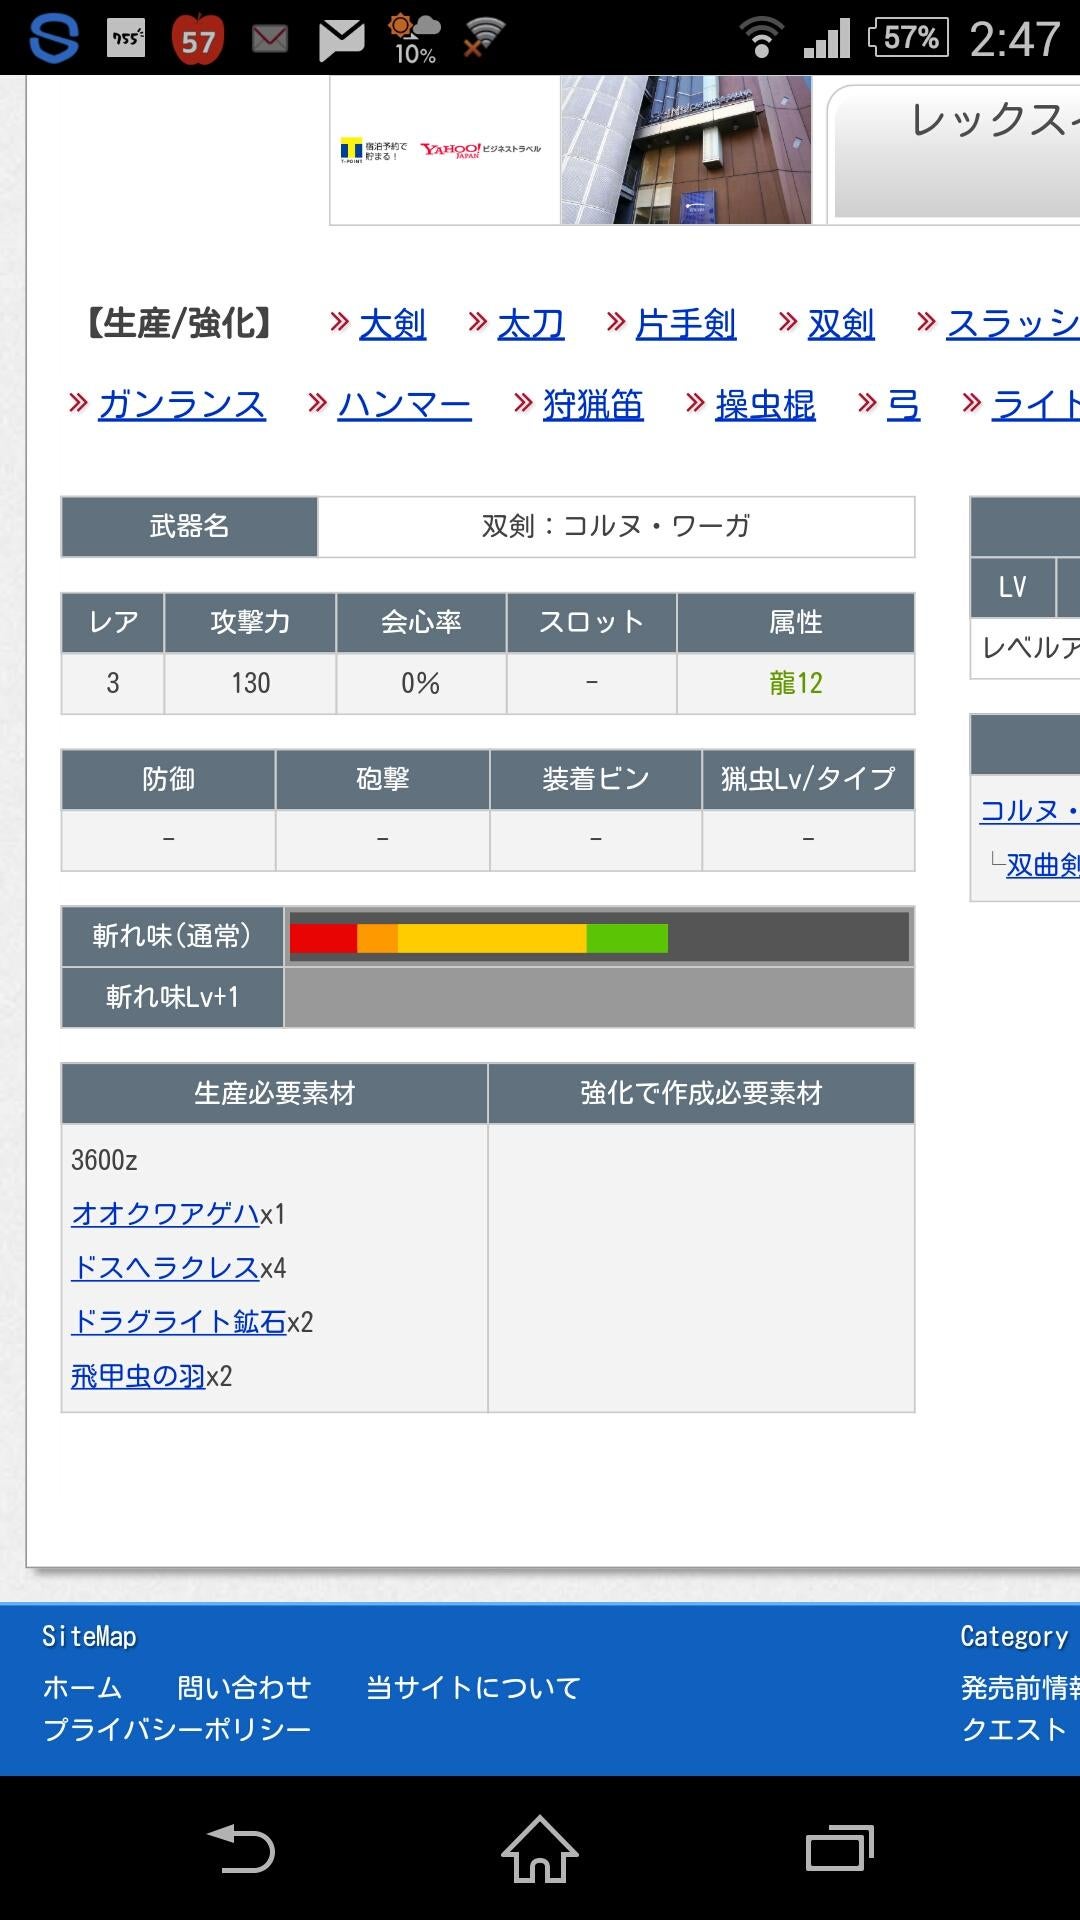Tap the 斬れ味Lv+1 row label
1080x1920 pixels.
[172, 997]
